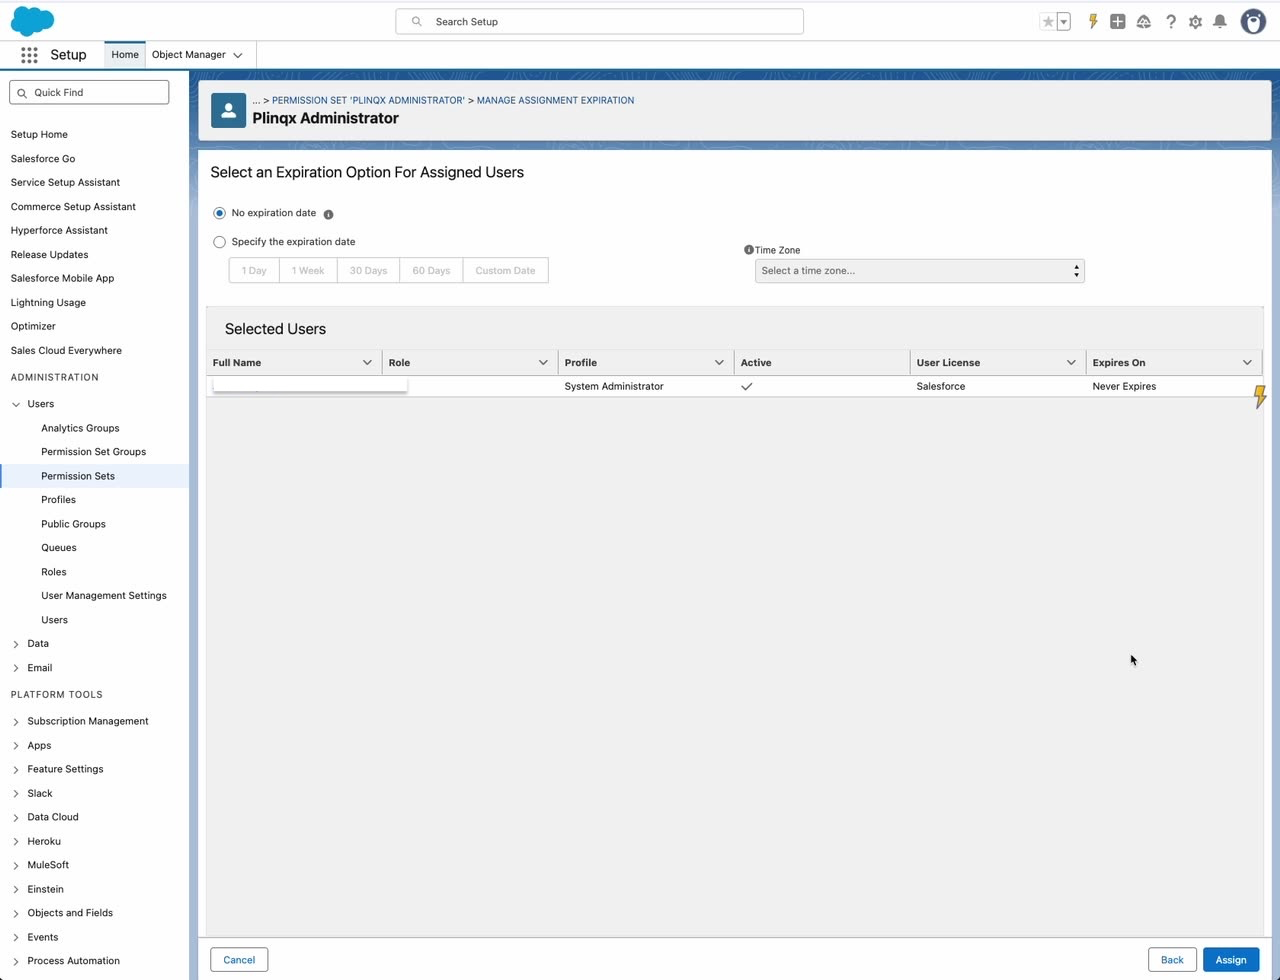Click the favorites star icon

[1048, 21]
